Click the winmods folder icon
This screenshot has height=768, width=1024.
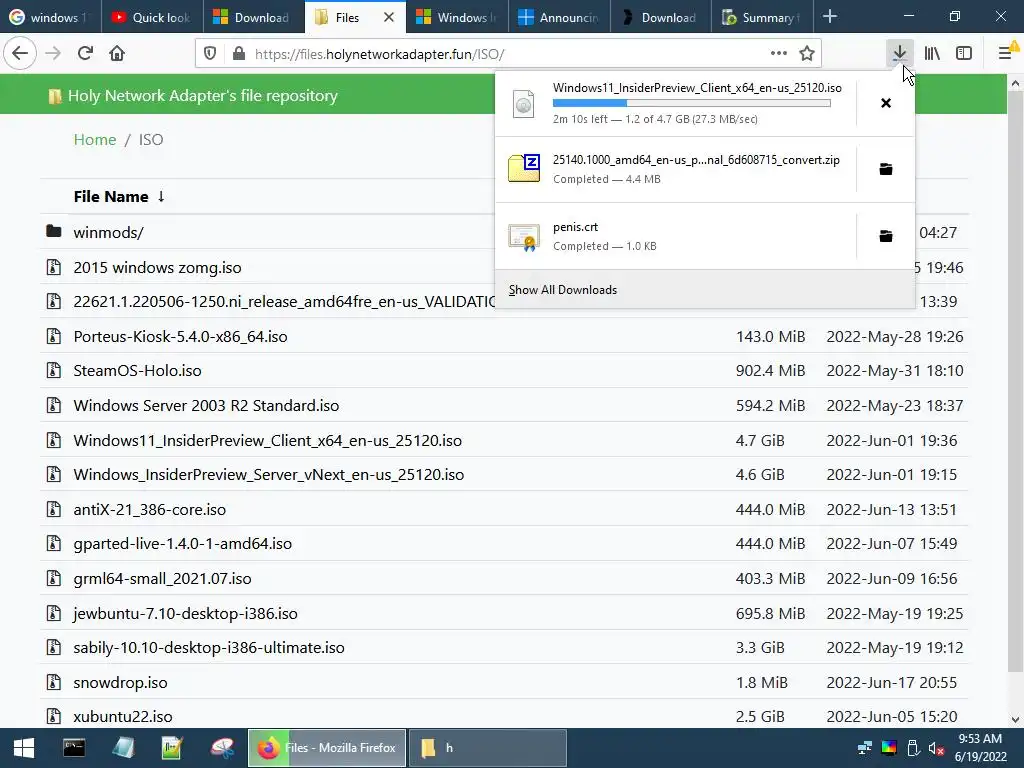[54, 231]
